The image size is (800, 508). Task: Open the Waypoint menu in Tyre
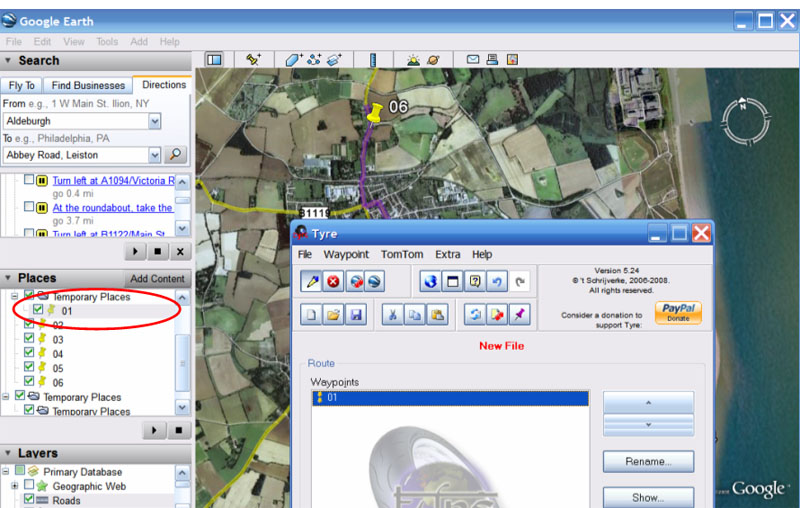[346, 255]
